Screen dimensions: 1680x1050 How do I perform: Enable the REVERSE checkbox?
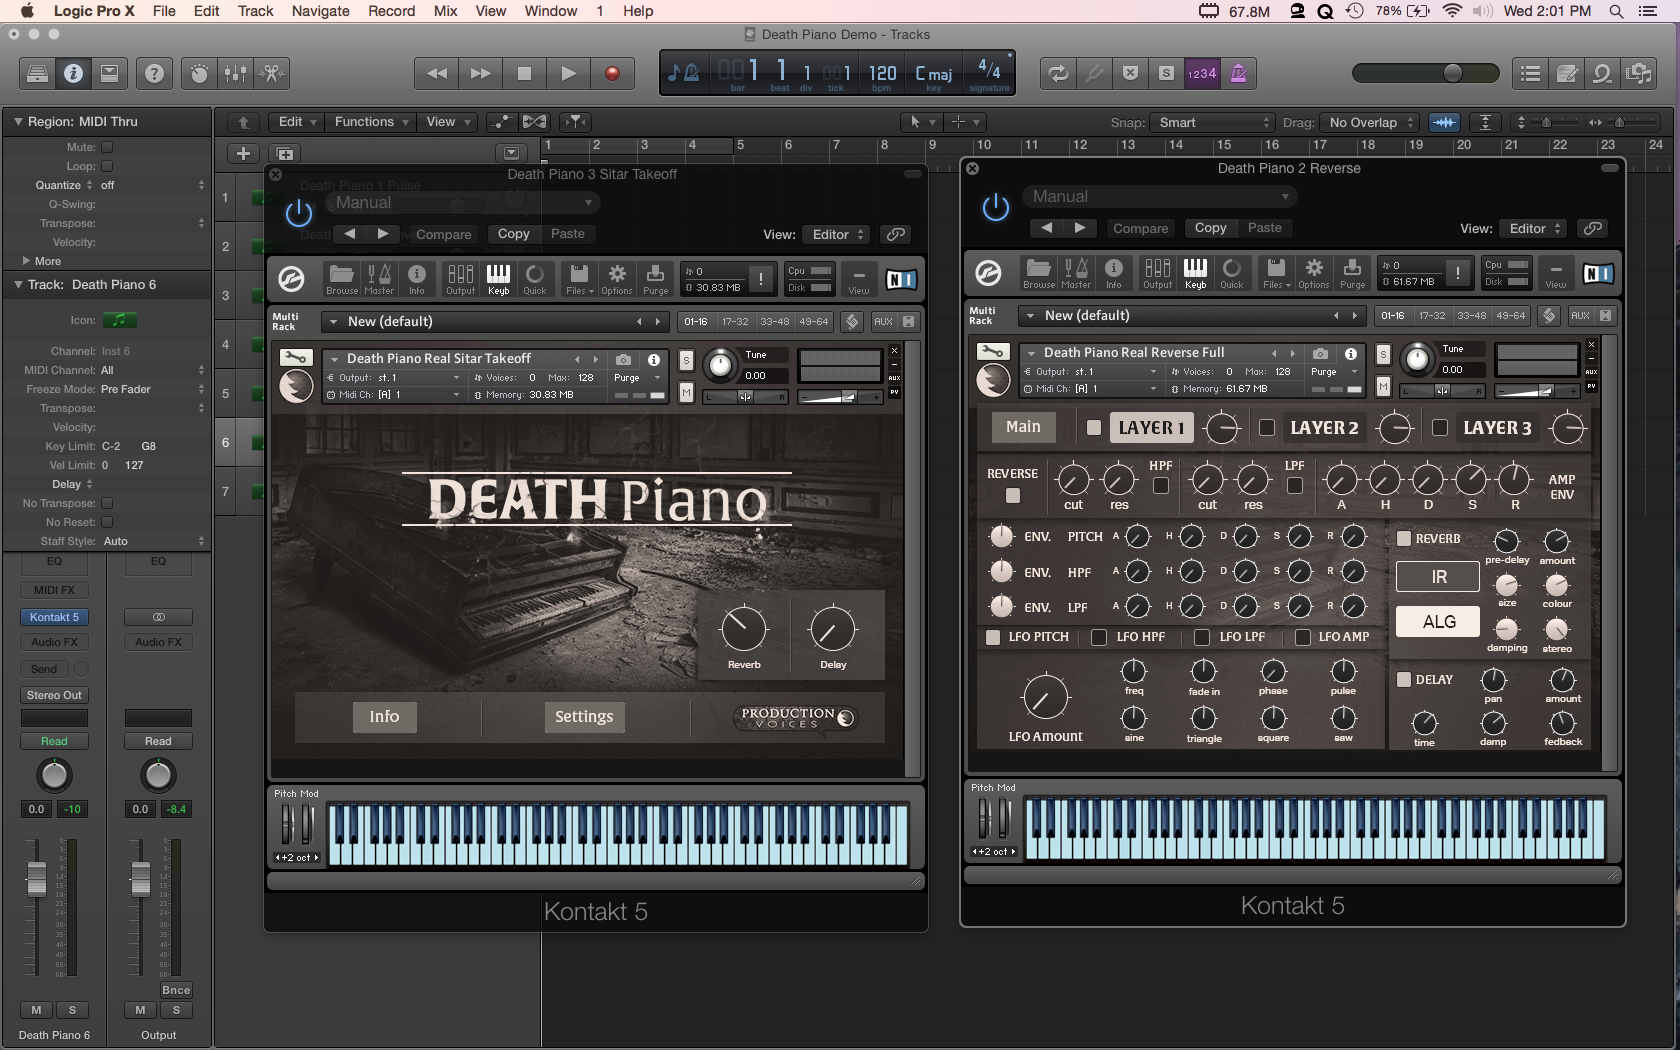point(1012,495)
